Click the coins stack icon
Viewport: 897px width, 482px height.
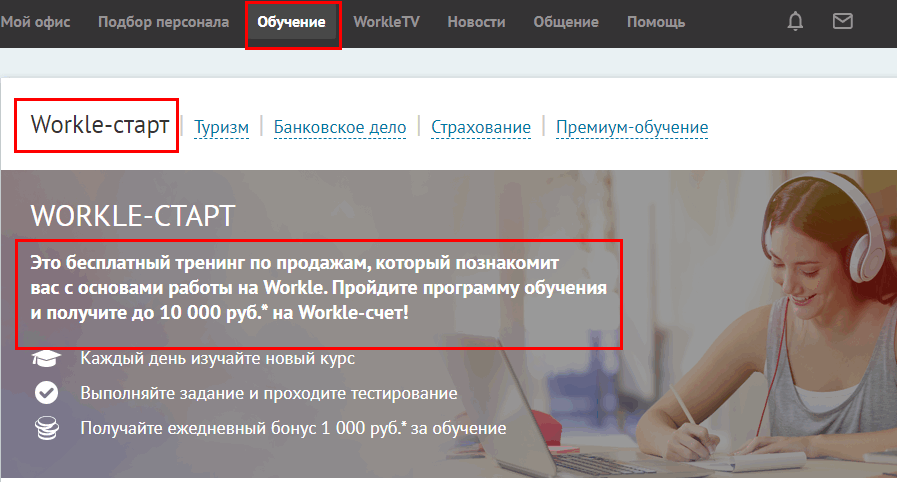tap(47, 428)
